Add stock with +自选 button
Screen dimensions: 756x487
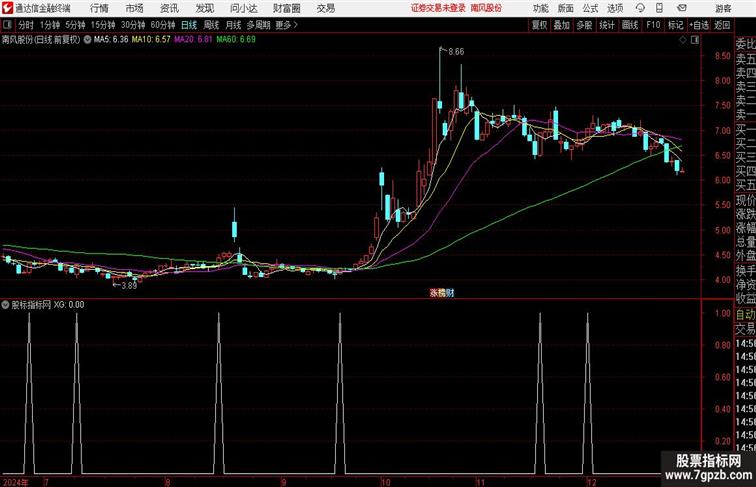pyautogui.click(x=699, y=25)
